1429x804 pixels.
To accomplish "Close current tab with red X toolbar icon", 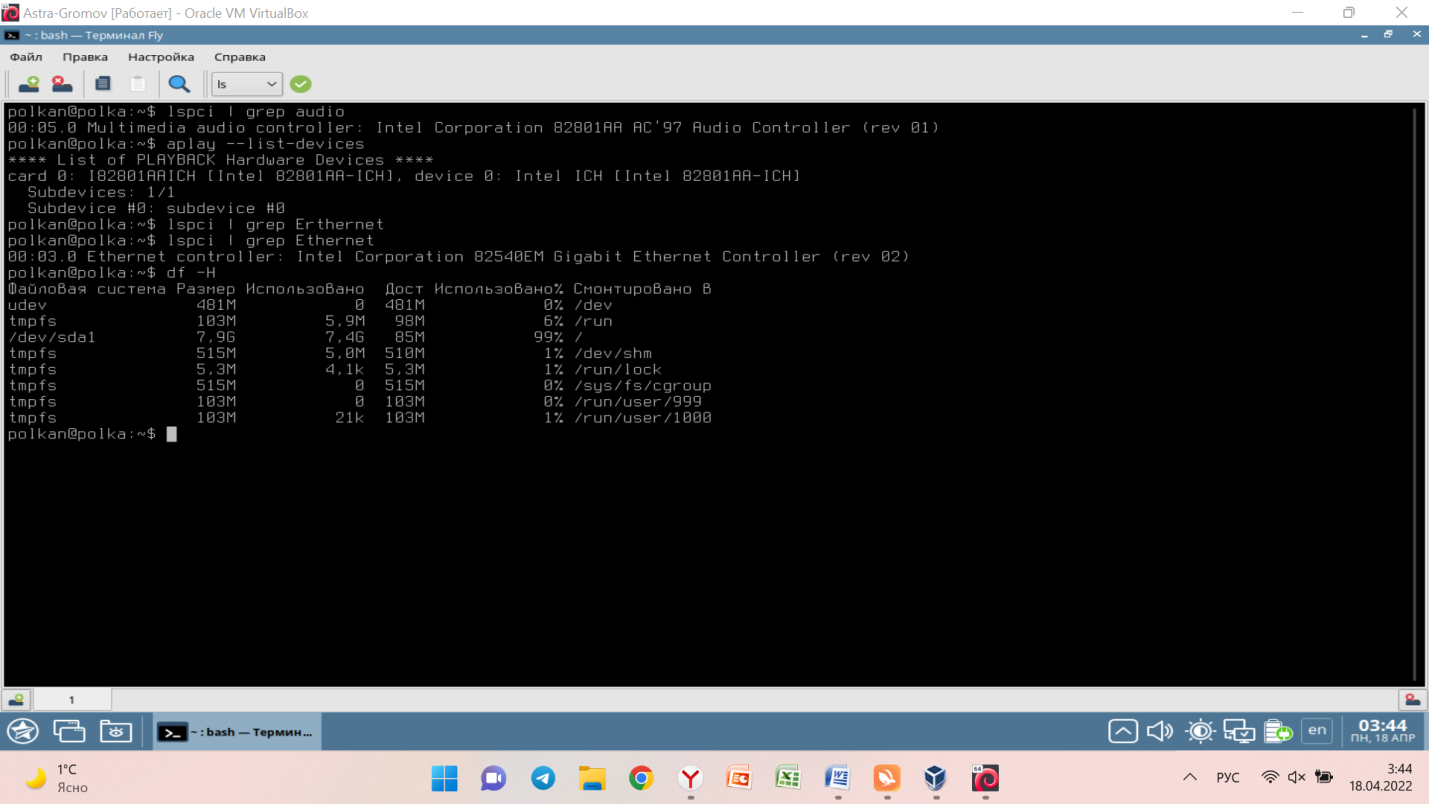I will (x=62, y=84).
